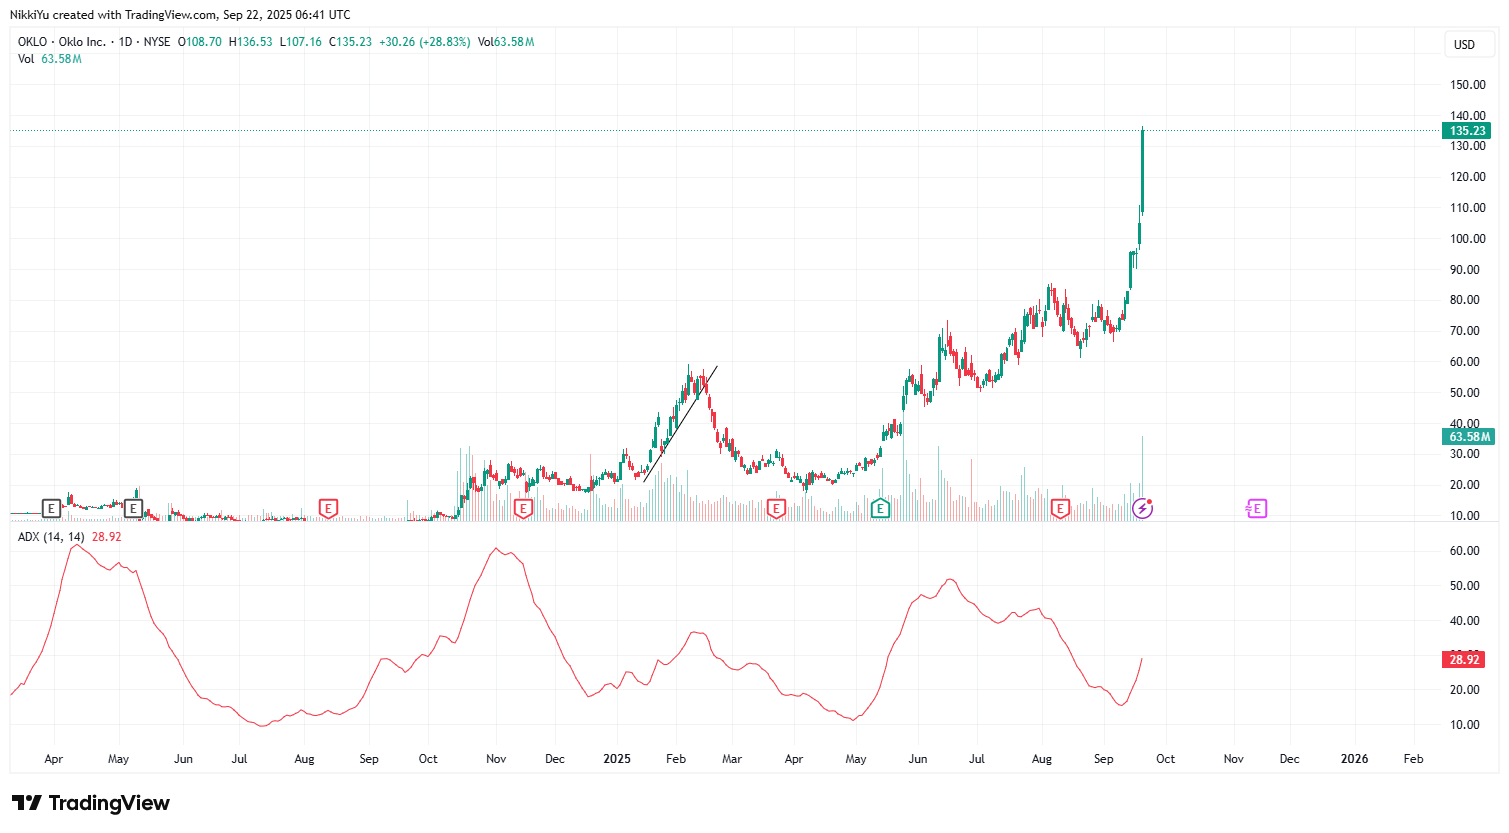Image resolution: width=1509 pixels, height=833 pixels.
Task: Open the USD currency selector
Action: [1464, 45]
